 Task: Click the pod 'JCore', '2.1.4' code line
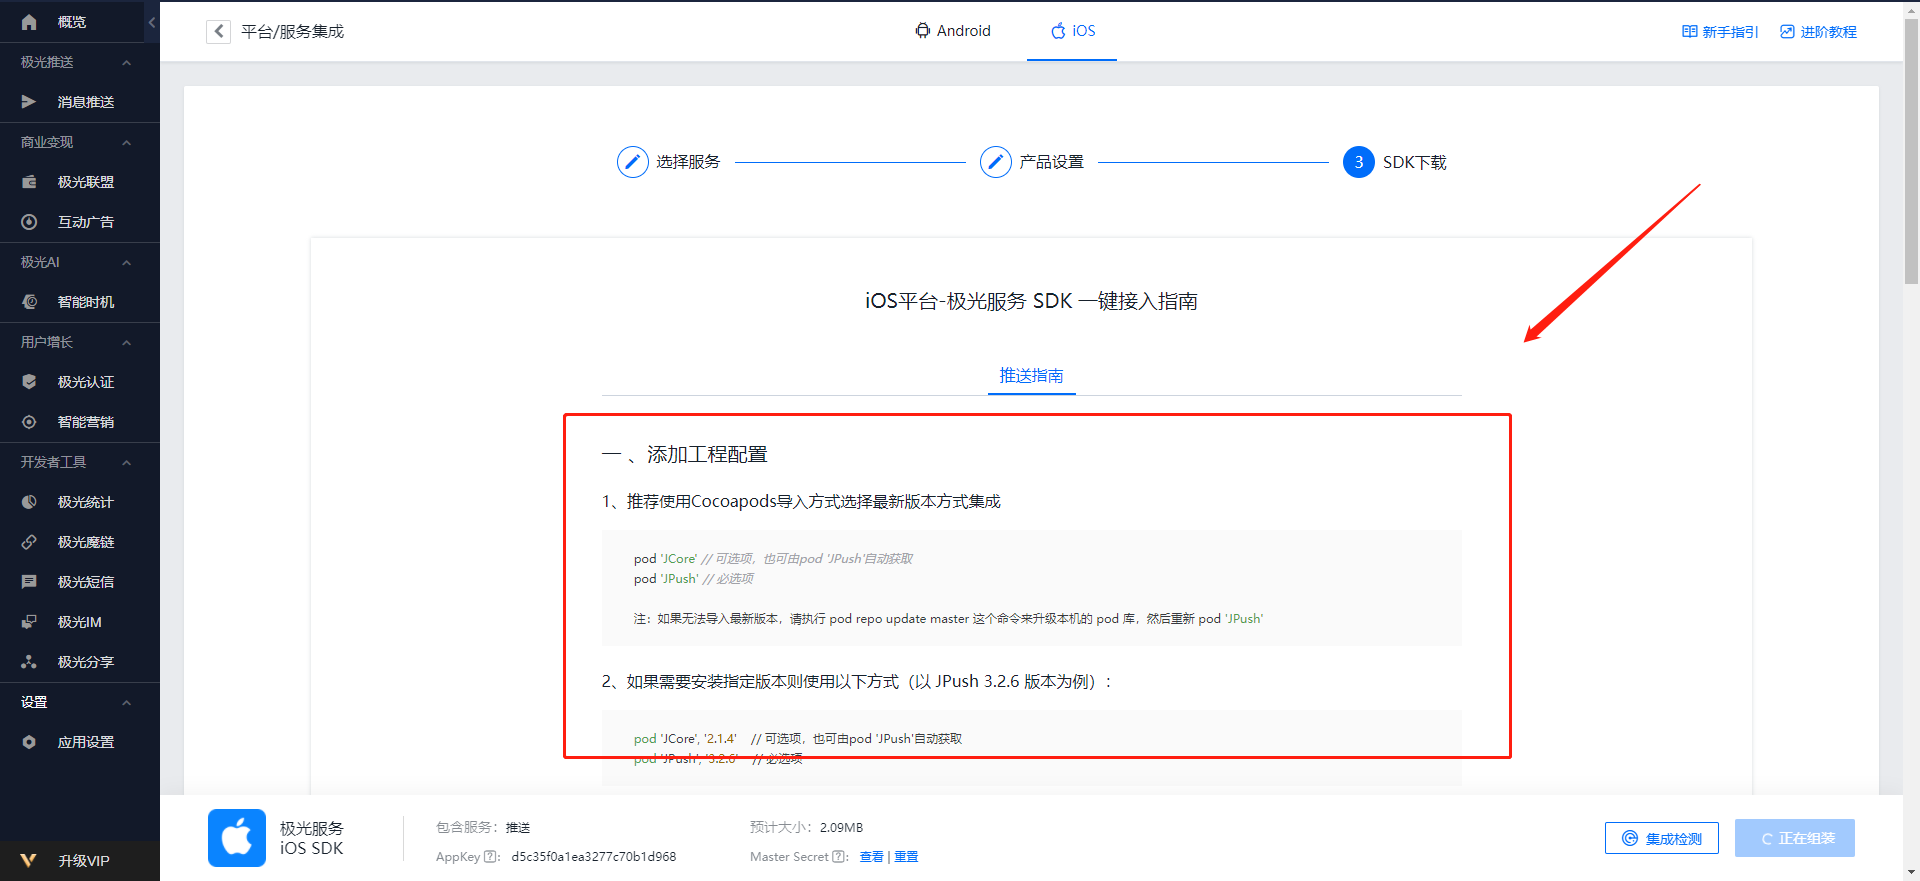tap(798, 738)
